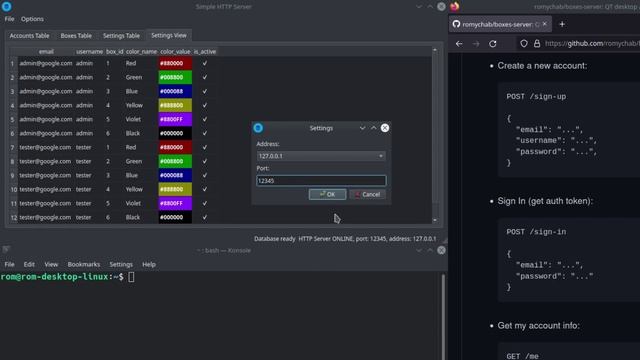Open Konsole View menu
Screen dimensions: 640x360
point(51,264)
